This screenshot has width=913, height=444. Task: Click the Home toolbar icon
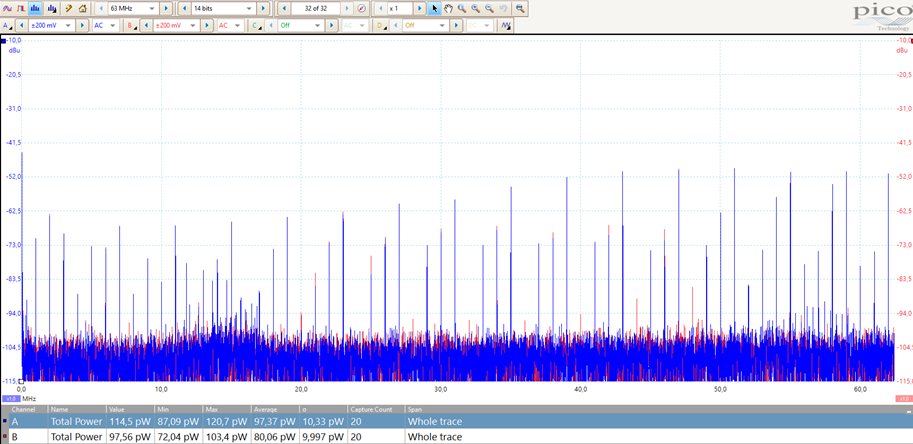[x=83, y=8]
